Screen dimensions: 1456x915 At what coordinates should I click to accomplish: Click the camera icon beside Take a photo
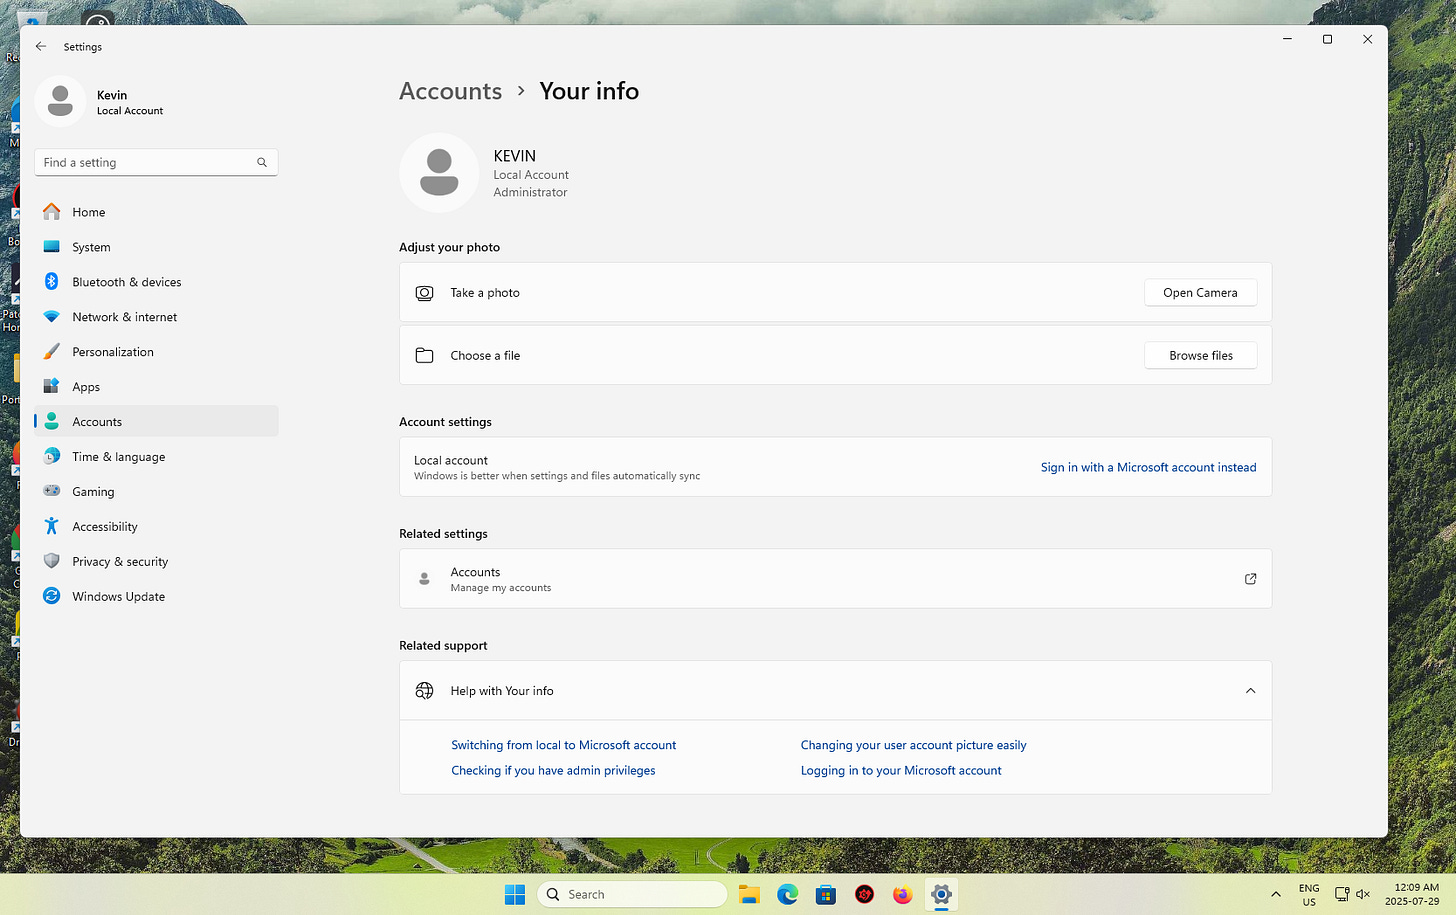424,293
